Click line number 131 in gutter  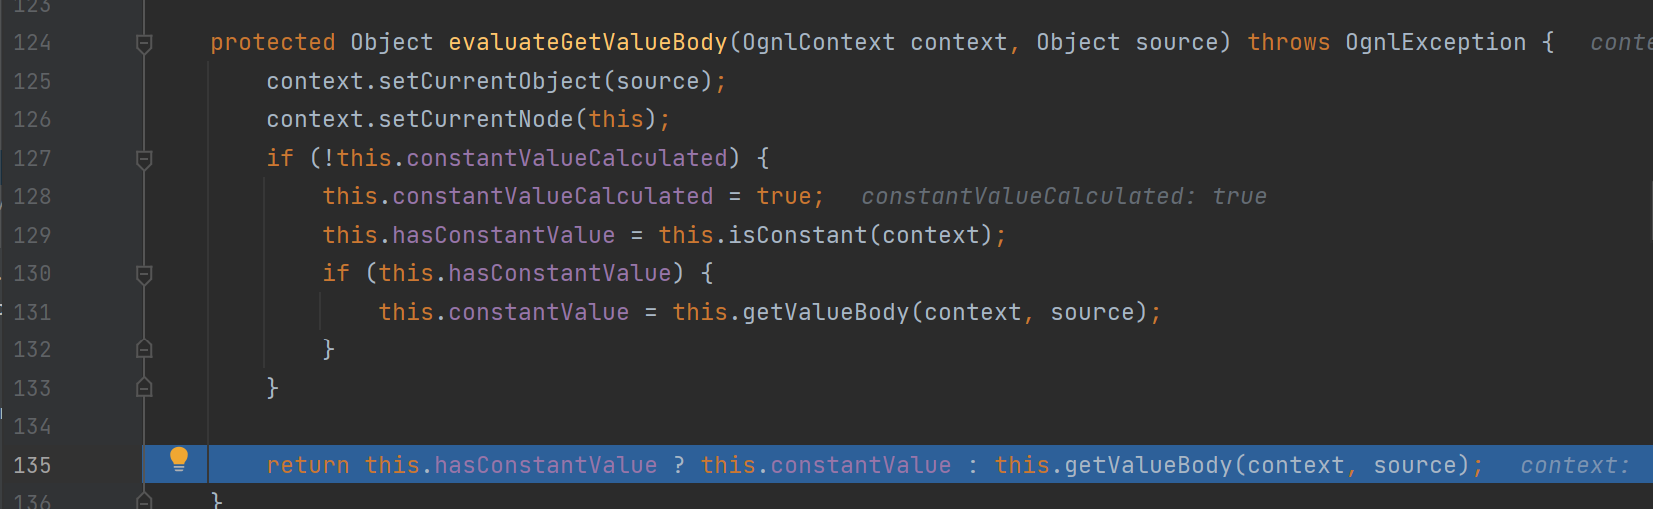point(32,312)
